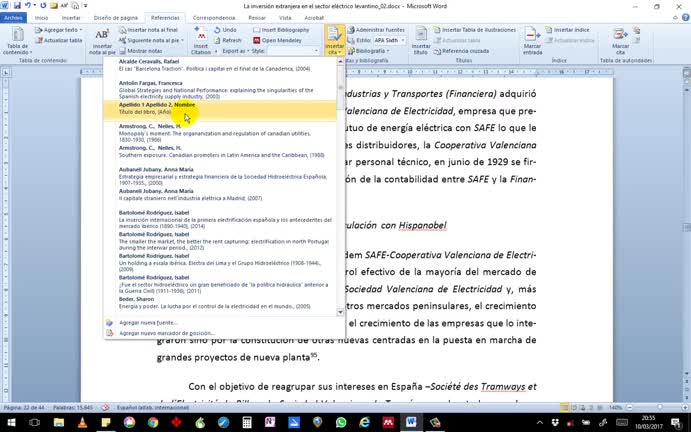Image resolution: width=691 pixels, height=432 pixels.
Task: Click Open Mendeley
Action: pos(277,40)
